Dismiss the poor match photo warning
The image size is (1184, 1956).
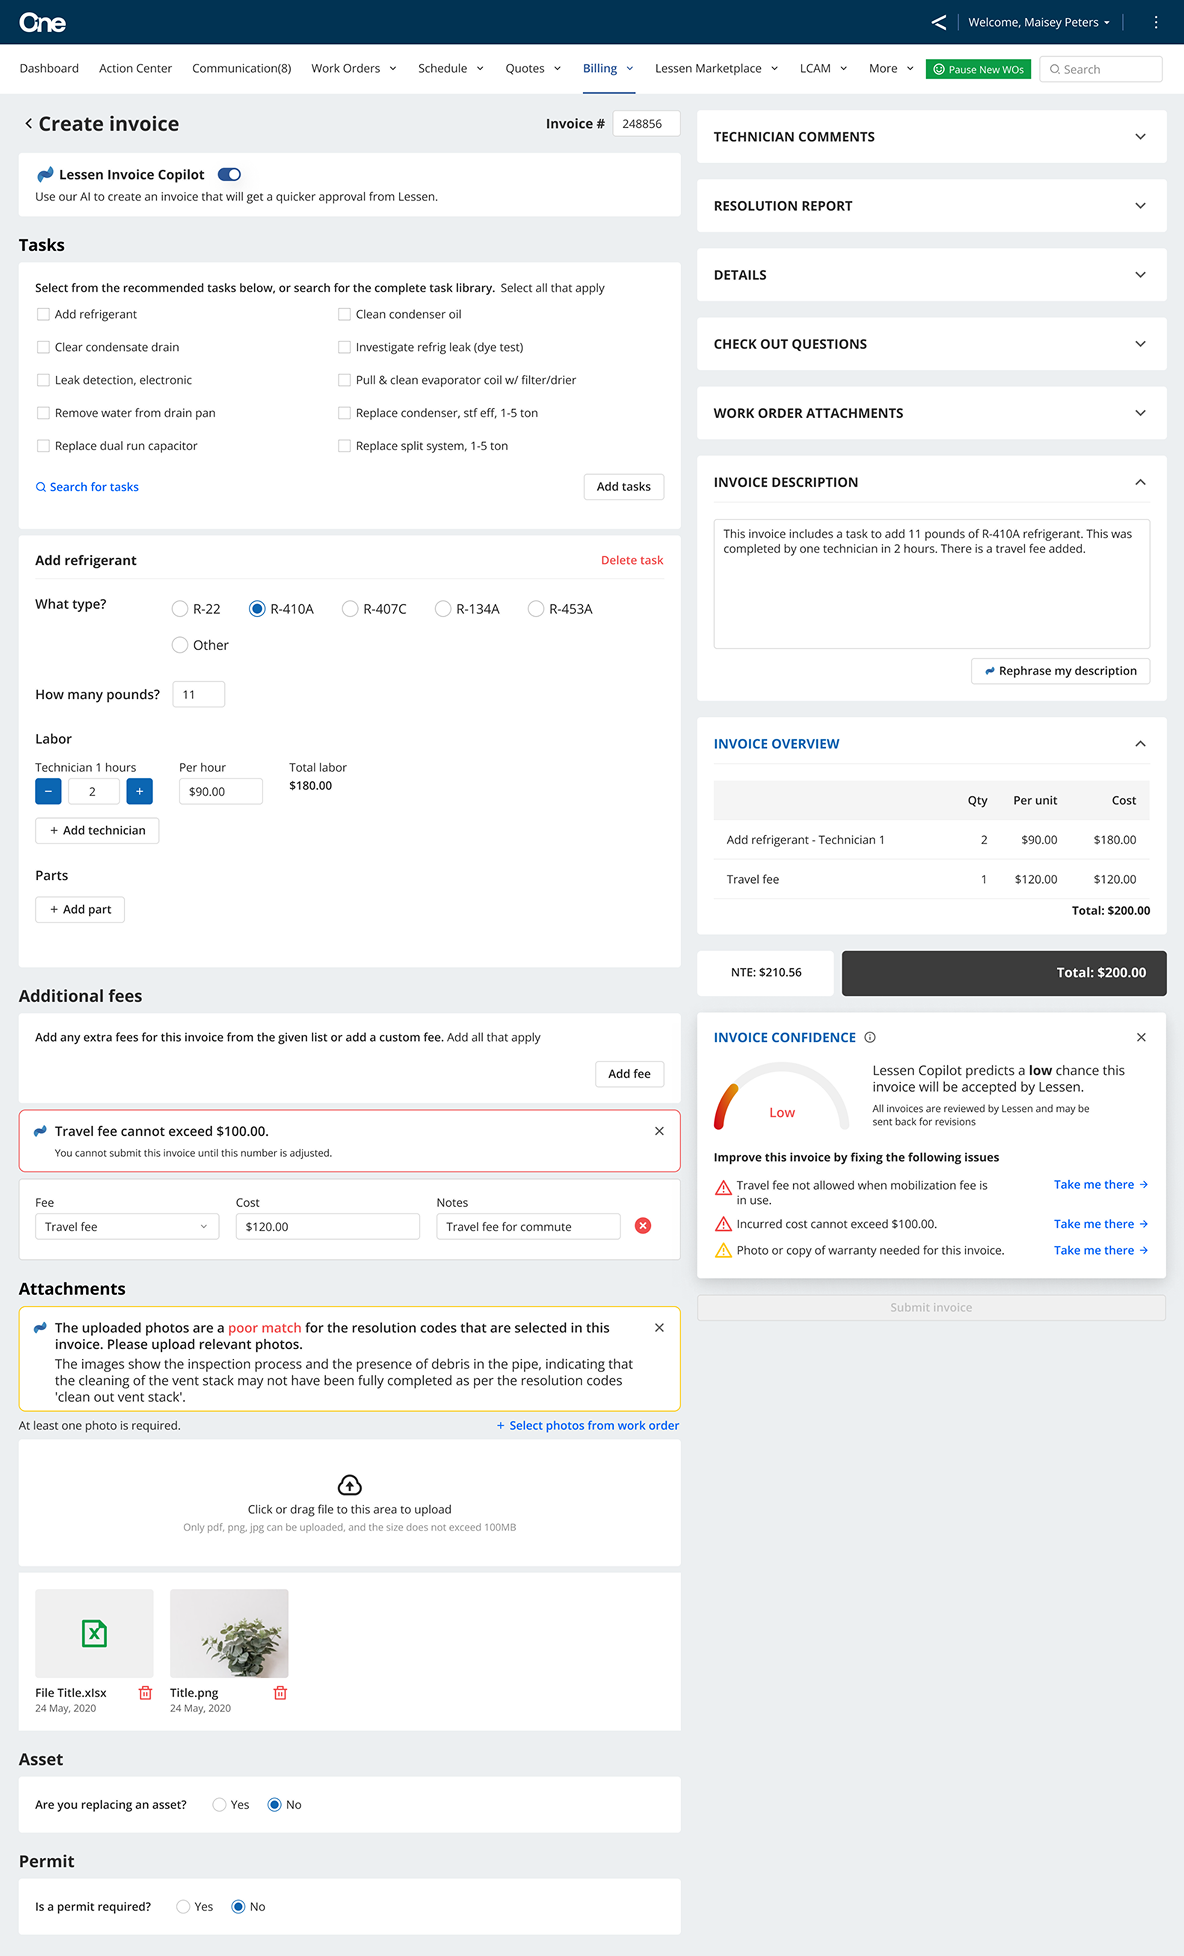(659, 1328)
